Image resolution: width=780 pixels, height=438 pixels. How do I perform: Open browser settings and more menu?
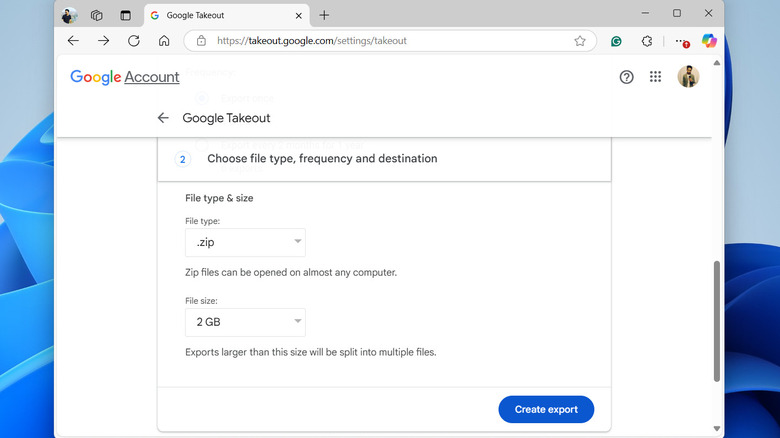tap(681, 41)
